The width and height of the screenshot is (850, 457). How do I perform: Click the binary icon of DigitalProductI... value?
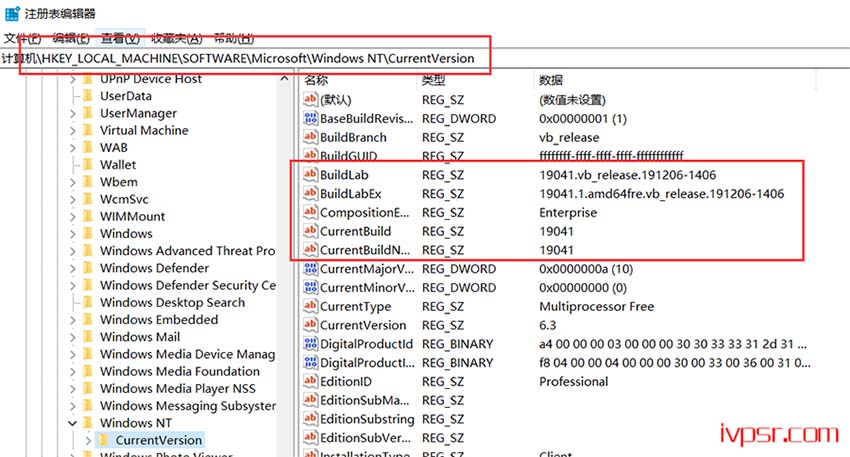[310, 362]
